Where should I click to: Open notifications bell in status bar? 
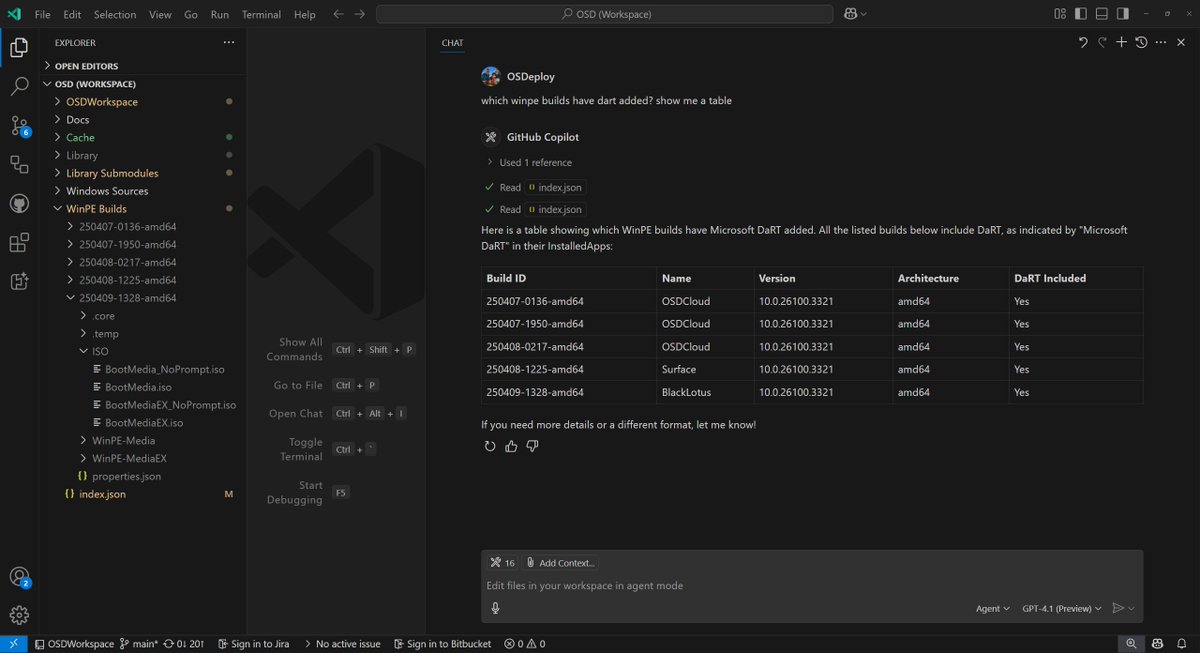[x=1183, y=644]
